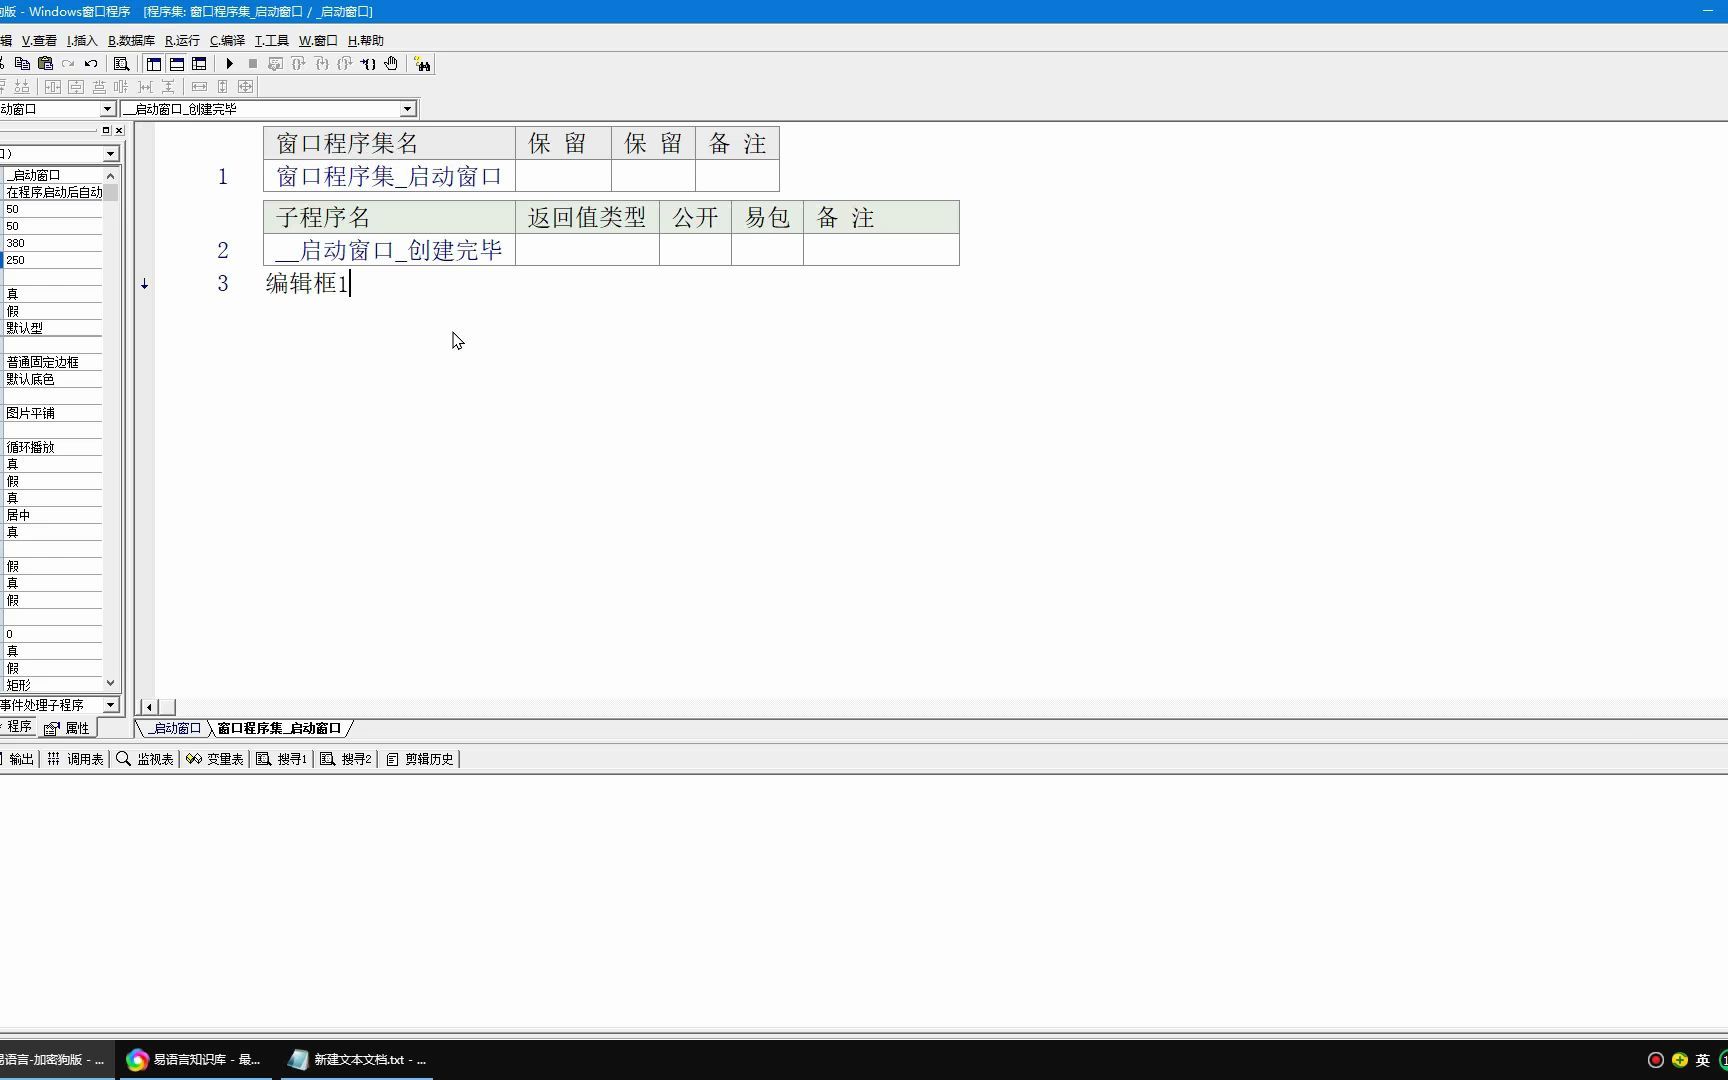1728x1080 pixels.
Task: Click the align-bottom layout icon
Action: tap(22, 87)
